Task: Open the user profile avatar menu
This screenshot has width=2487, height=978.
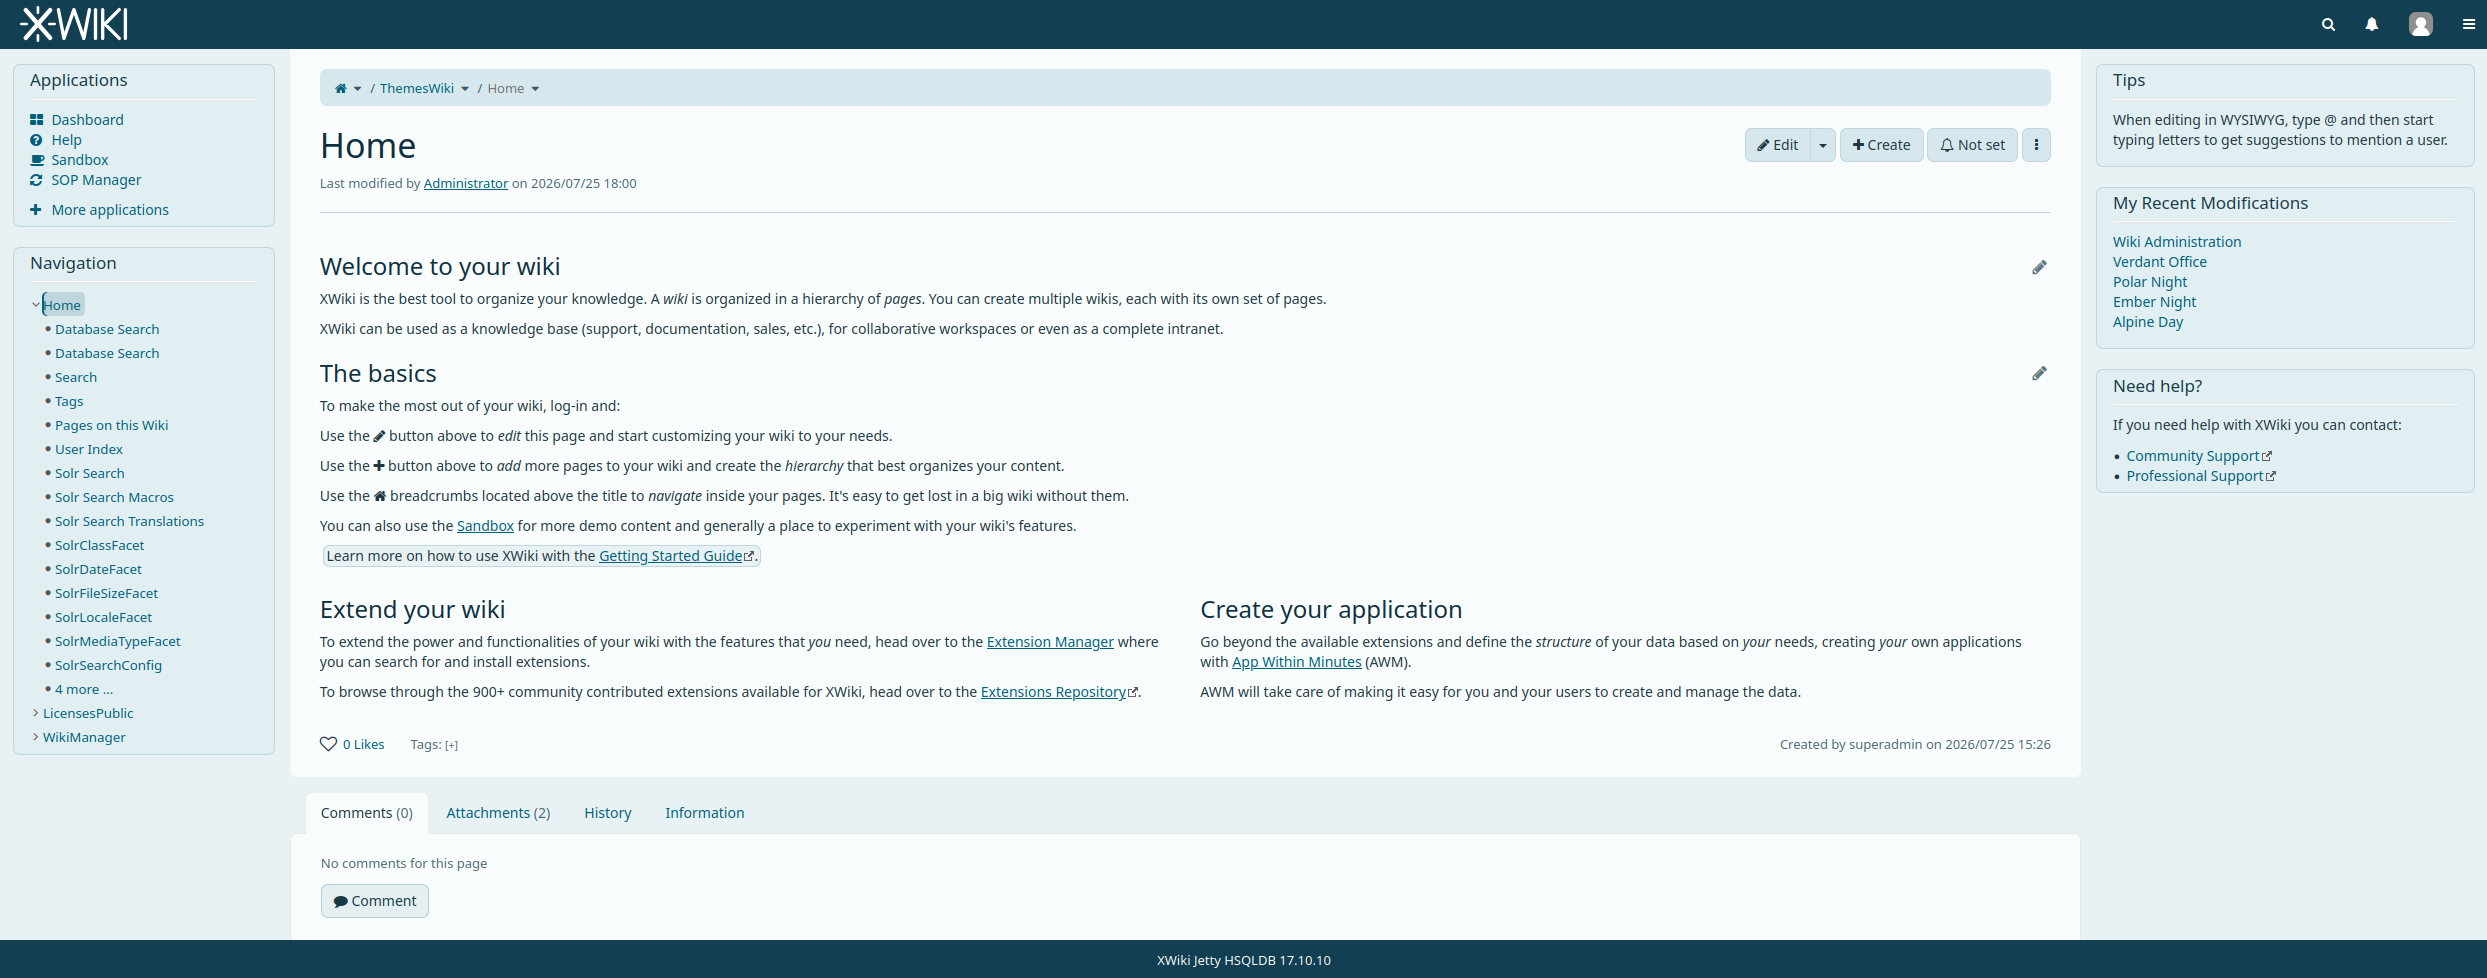Action: pyautogui.click(x=2420, y=24)
